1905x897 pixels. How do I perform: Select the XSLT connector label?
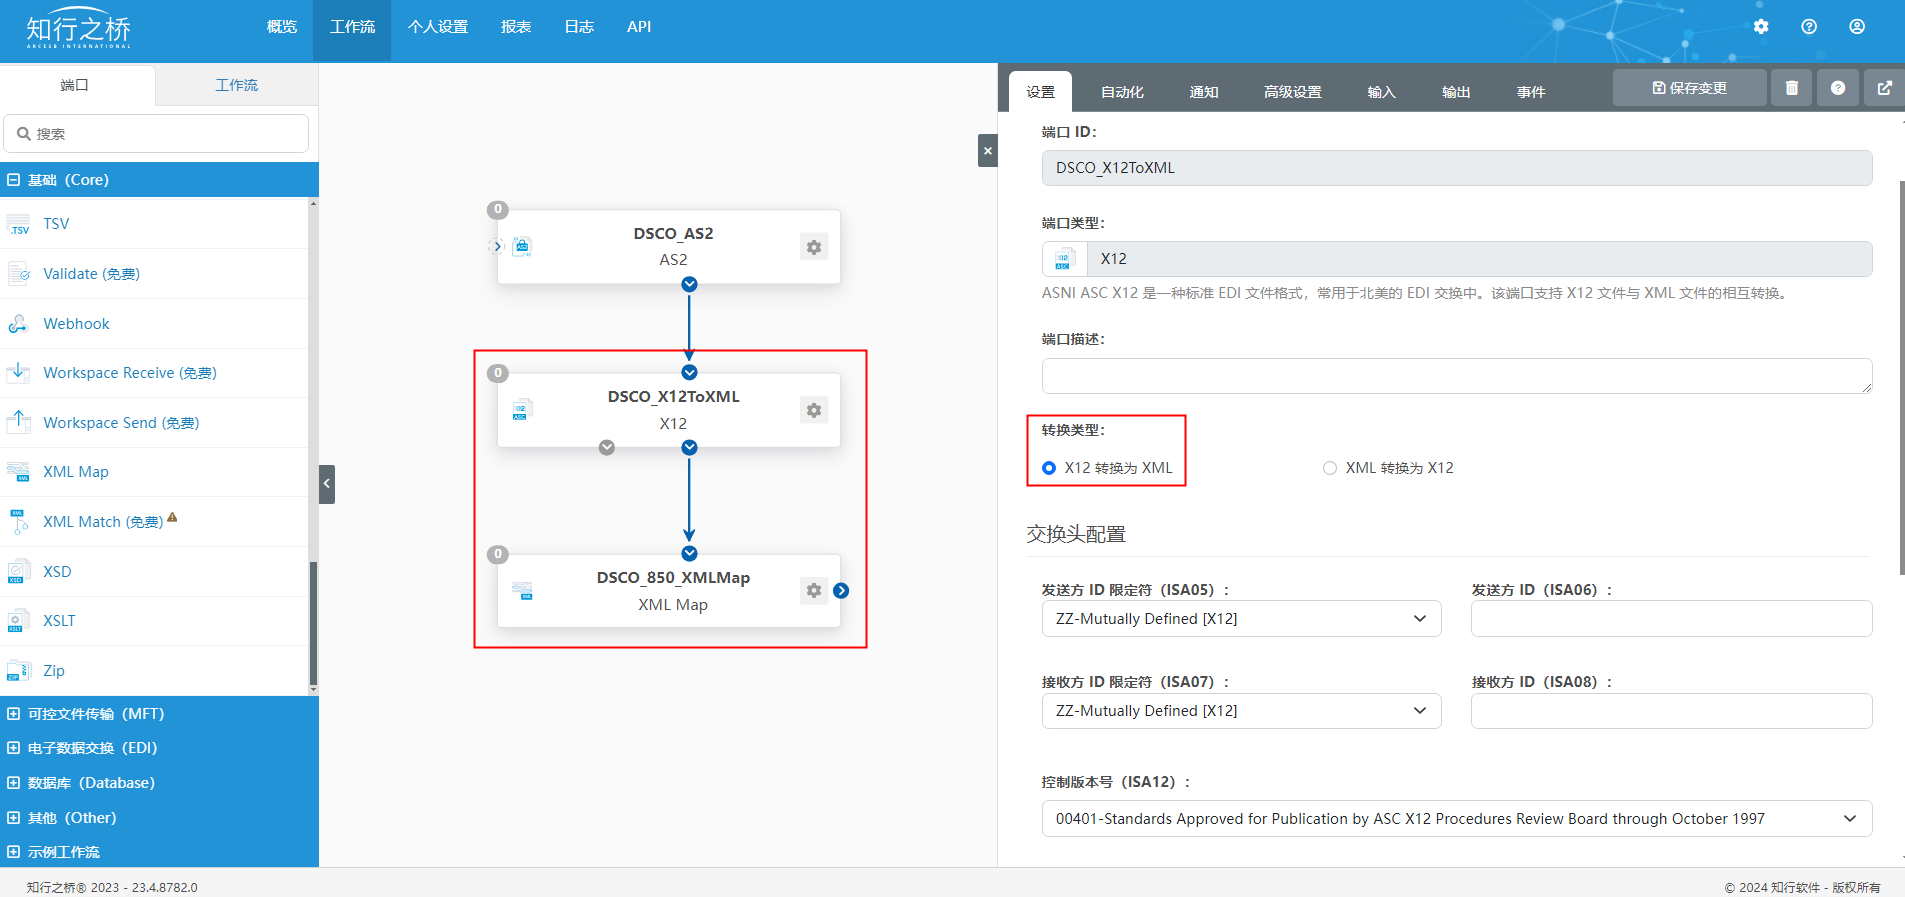(x=59, y=621)
